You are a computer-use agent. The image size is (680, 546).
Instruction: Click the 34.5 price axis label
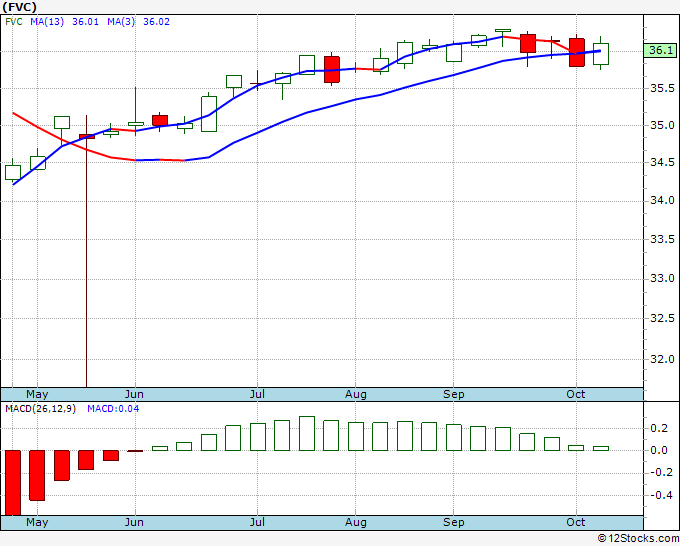(x=662, y=163)
